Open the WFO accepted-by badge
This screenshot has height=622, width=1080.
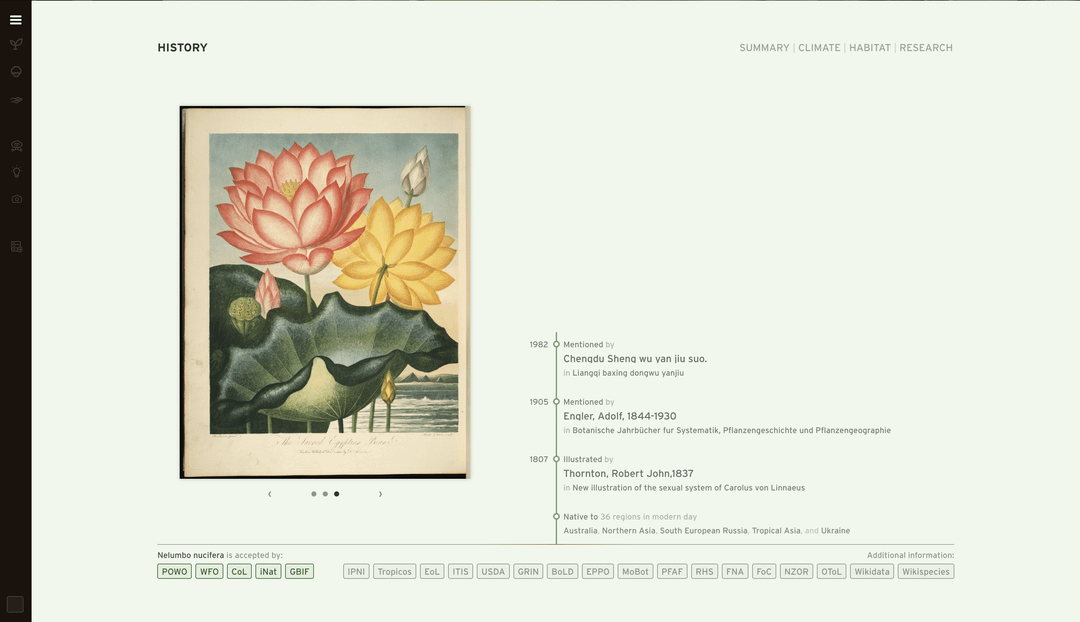pyautogui.click(x=209, y=572)
